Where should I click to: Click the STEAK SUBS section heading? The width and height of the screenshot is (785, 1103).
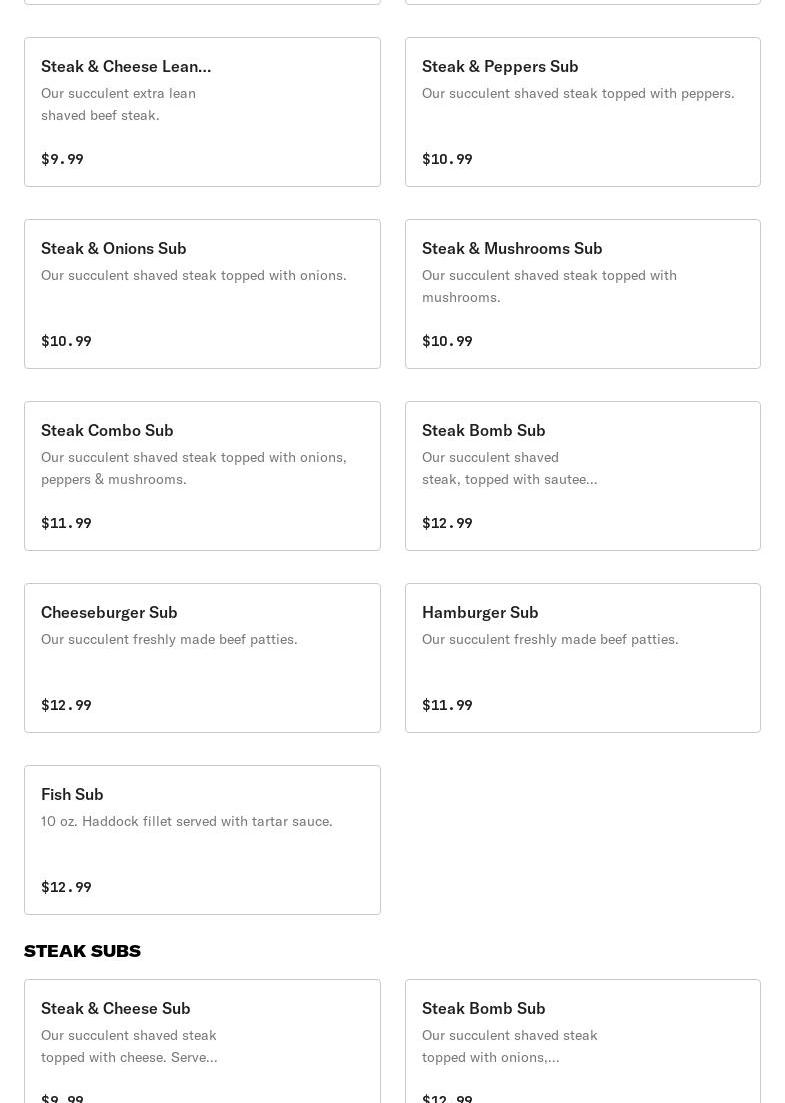[82, 951]
